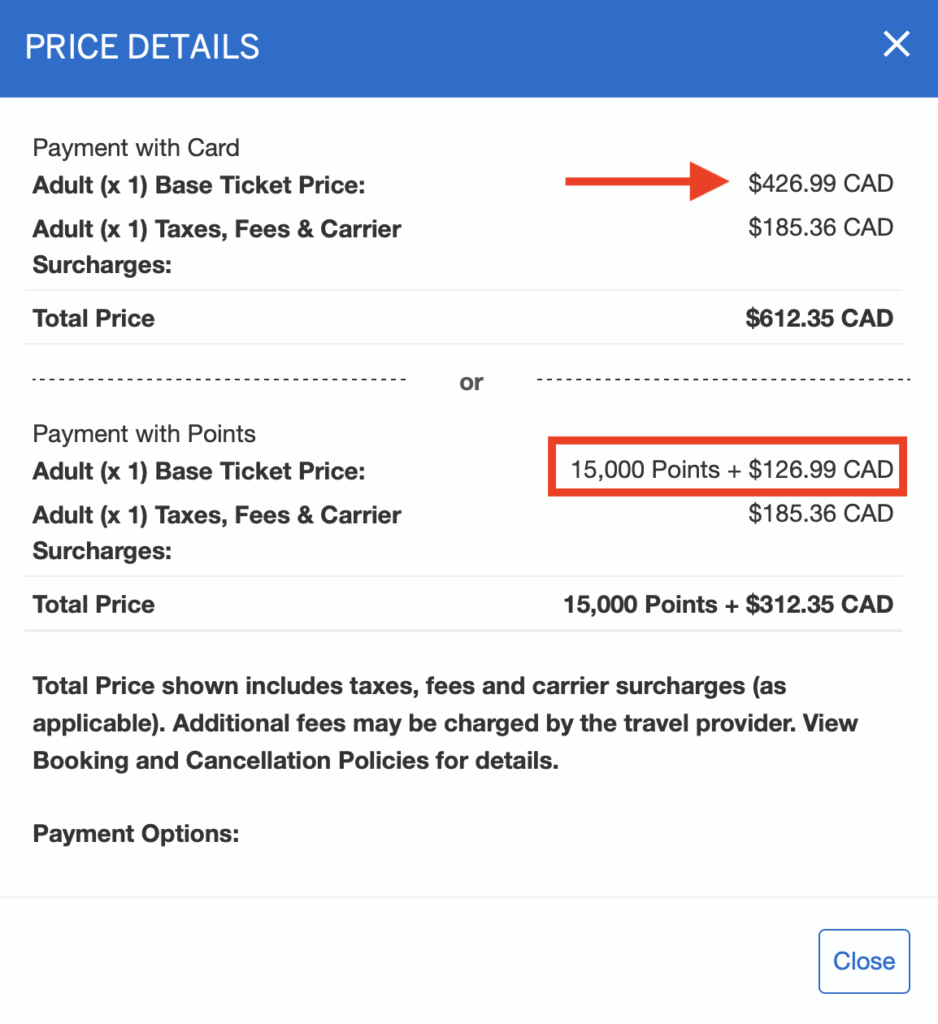Screen dimensions: 938x1024
Task: Click the points payment taxes amount $185.36 CAD
Action: [x=820, y=513]
